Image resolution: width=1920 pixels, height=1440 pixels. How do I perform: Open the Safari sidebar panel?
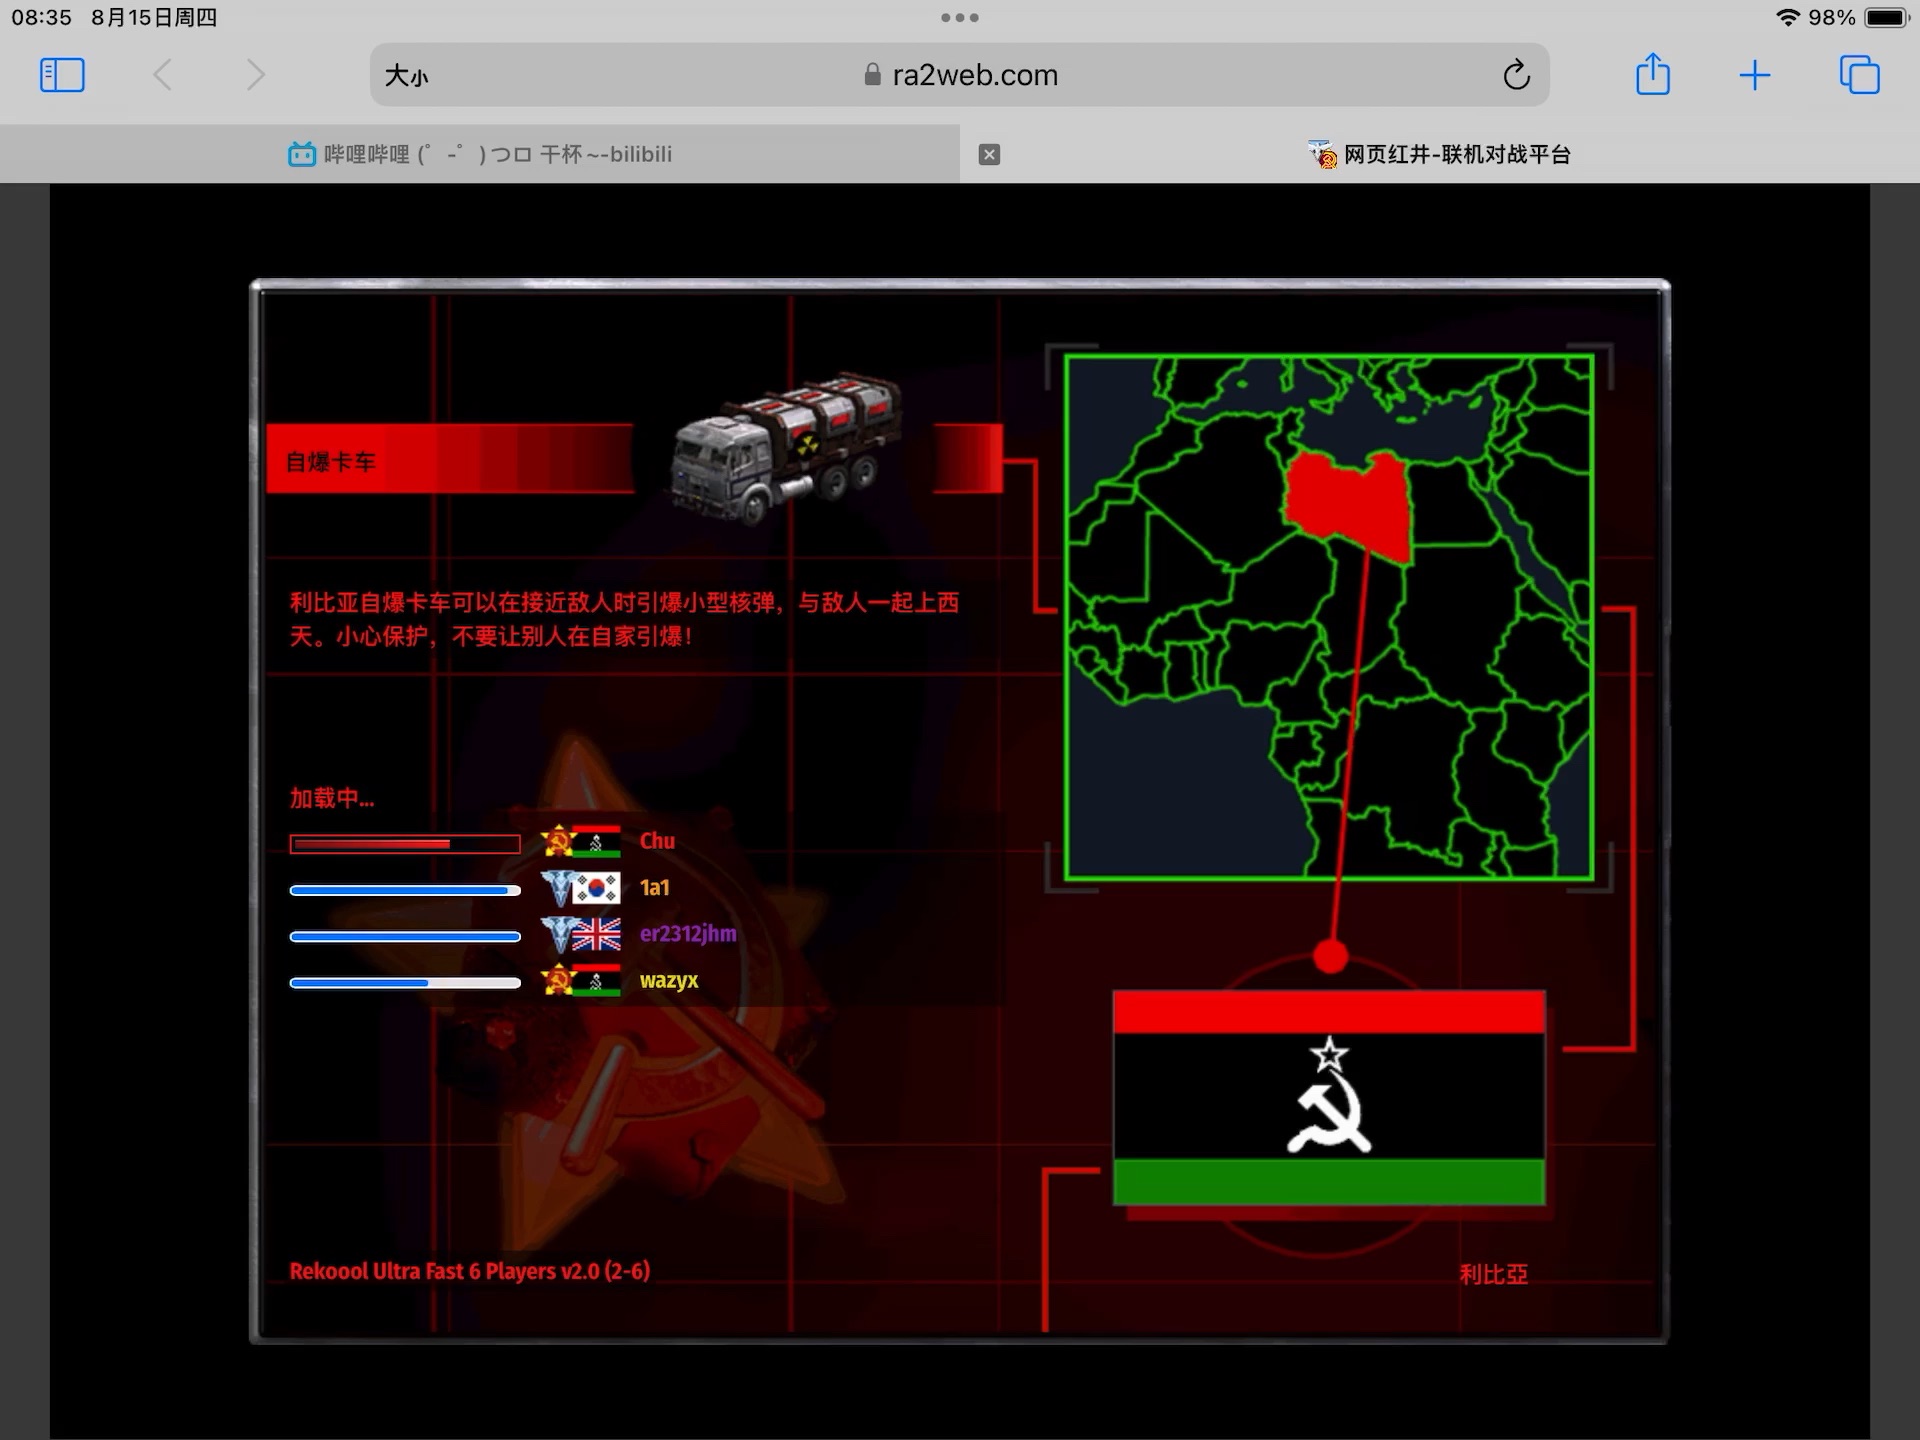(x=62, y=75)
